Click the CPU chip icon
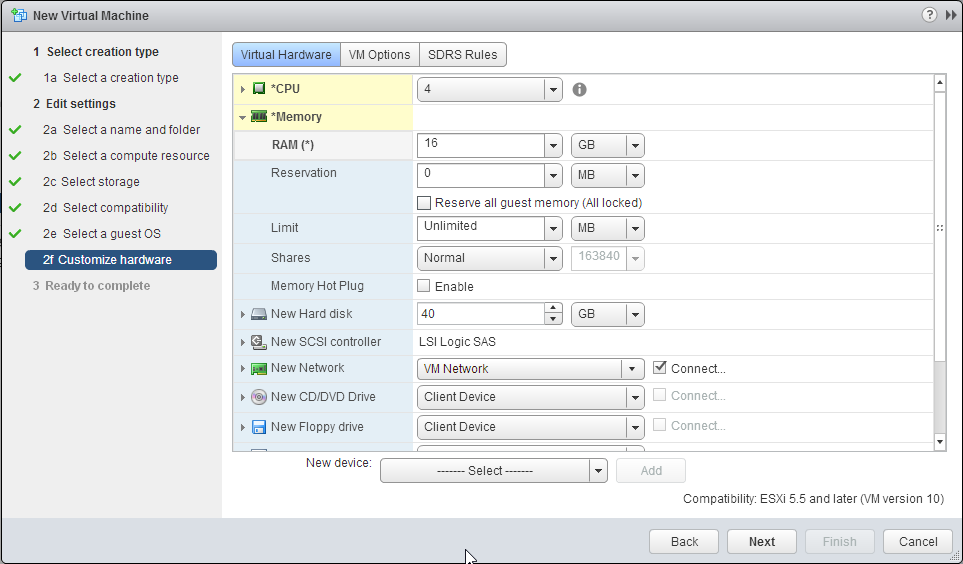The width and height of the screenshot is (963, 564). (259, 88)
